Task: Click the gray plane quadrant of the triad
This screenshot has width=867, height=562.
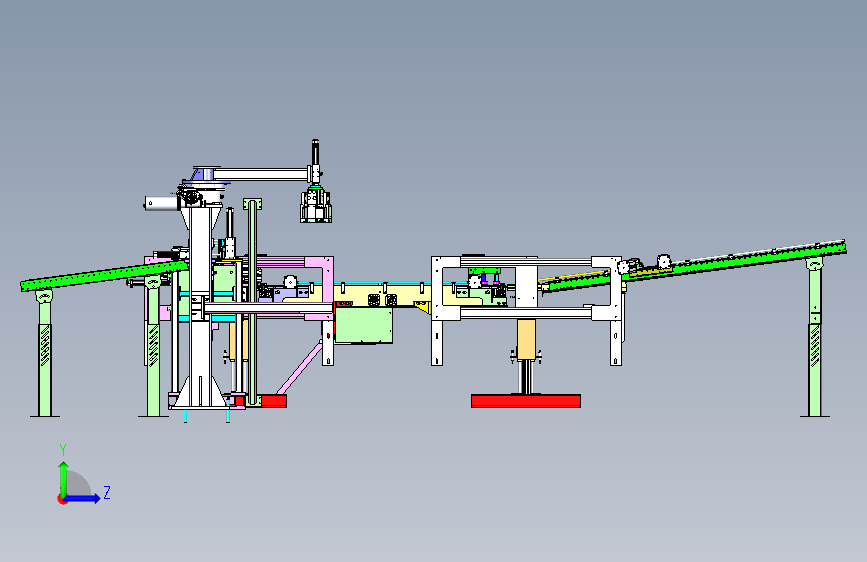Action: [79, 484]
